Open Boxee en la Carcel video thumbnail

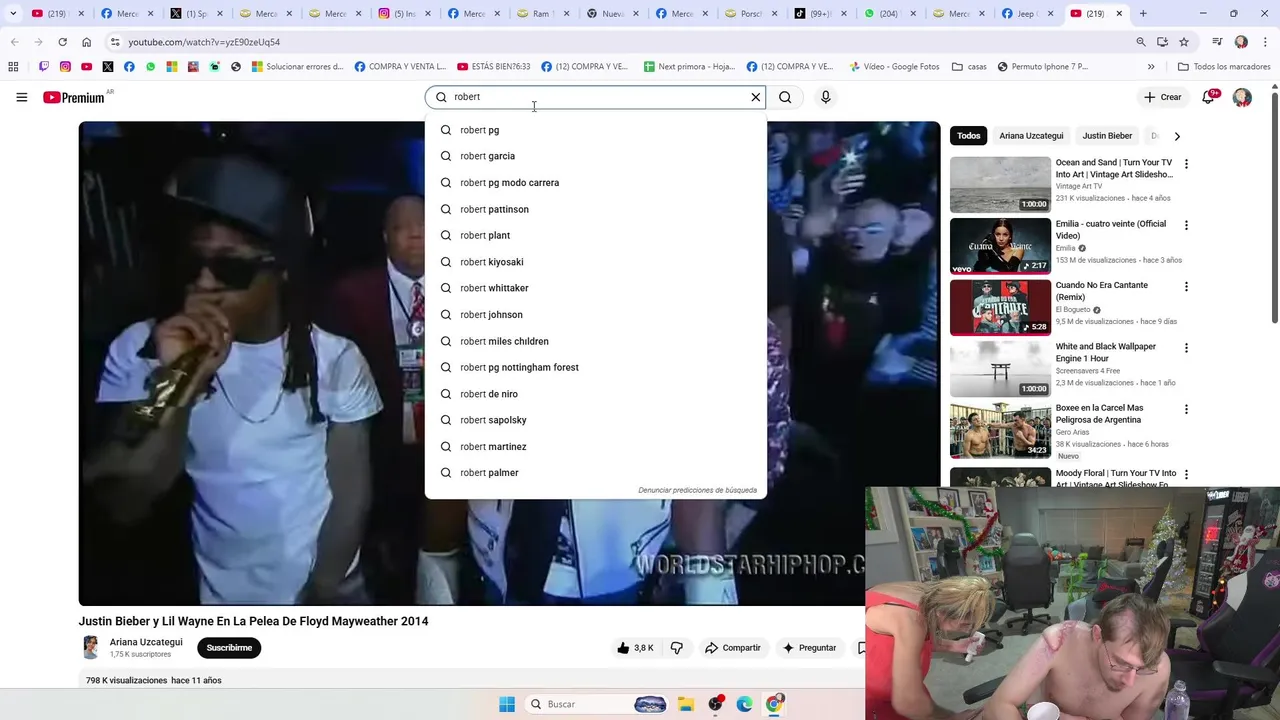point(1000,430)
